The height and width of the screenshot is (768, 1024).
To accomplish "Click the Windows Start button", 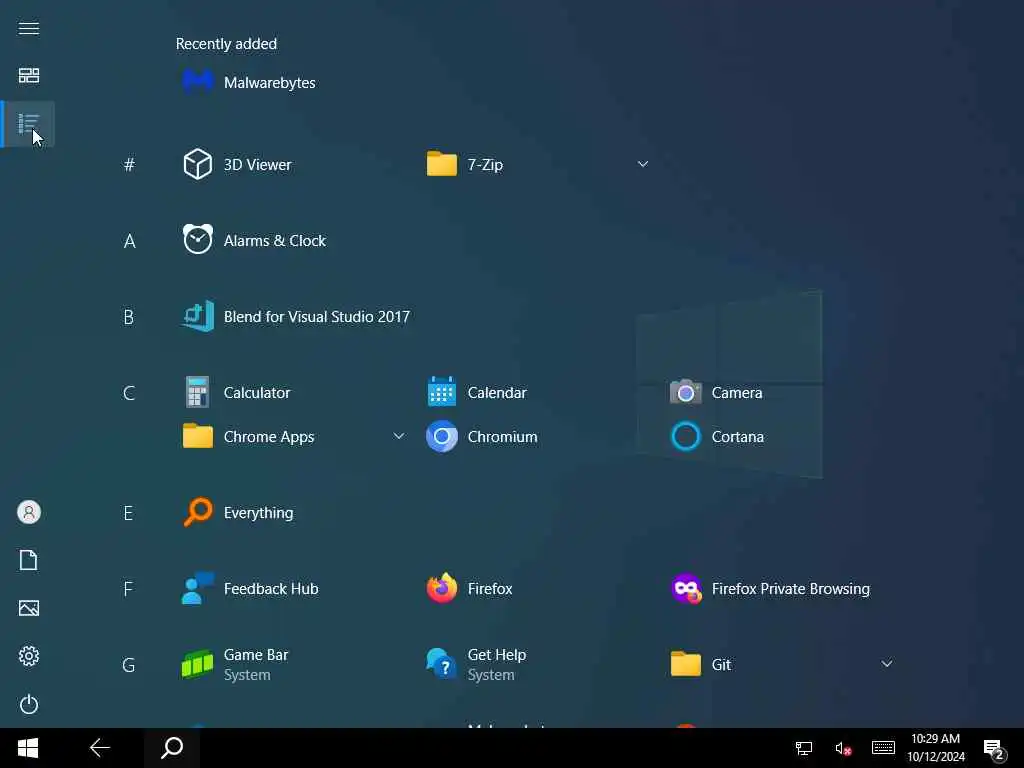I will (x=28, y=748).
